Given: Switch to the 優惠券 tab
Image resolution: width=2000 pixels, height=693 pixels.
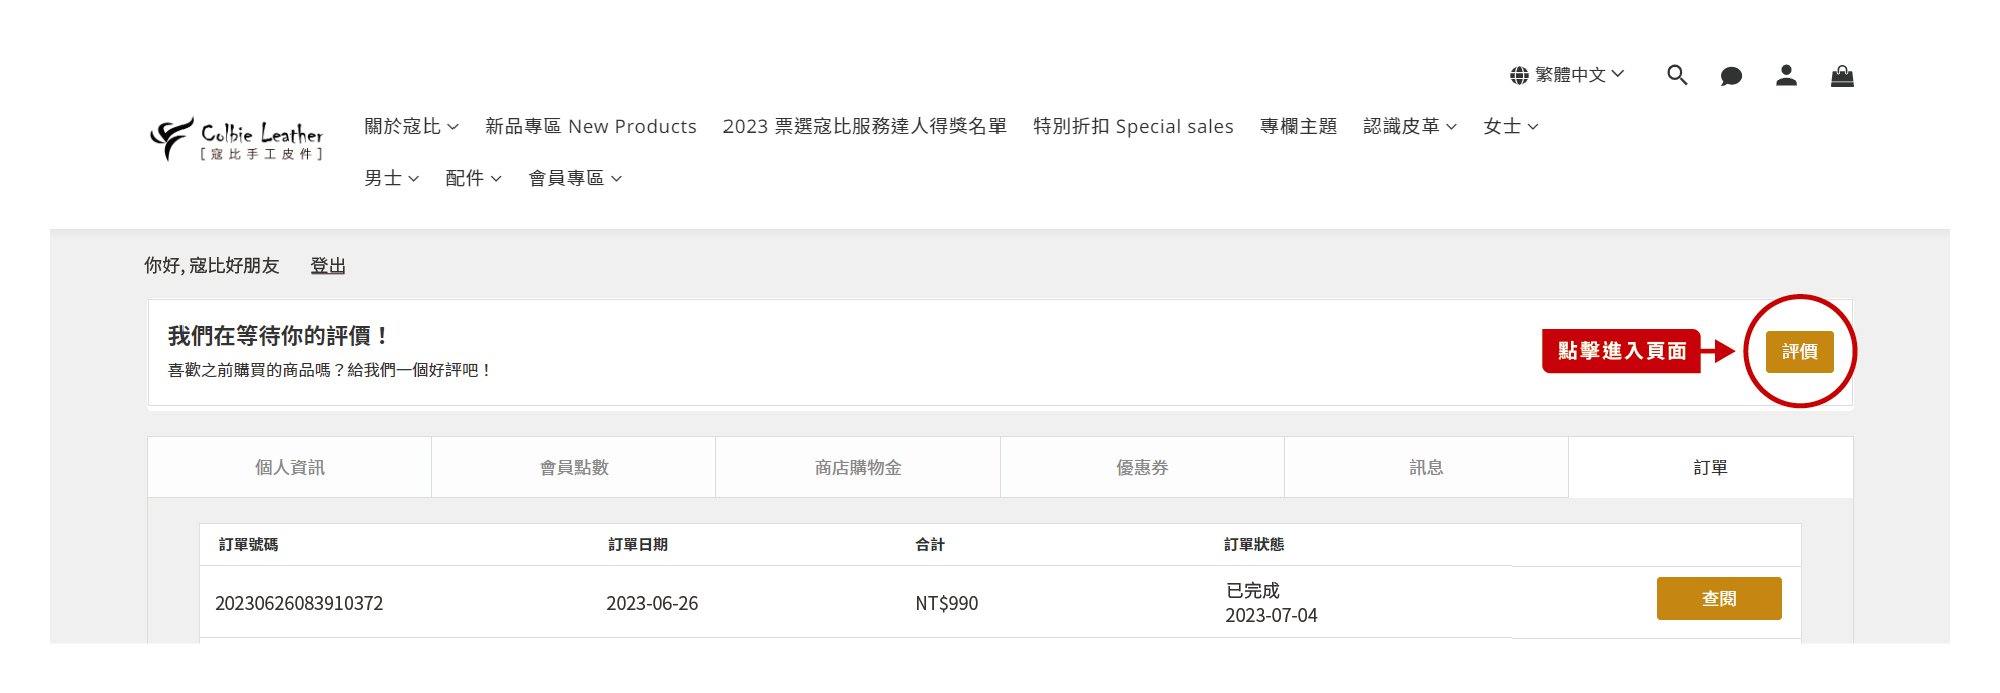Looking at the screenshot, I should click(x=1142, y=467).
